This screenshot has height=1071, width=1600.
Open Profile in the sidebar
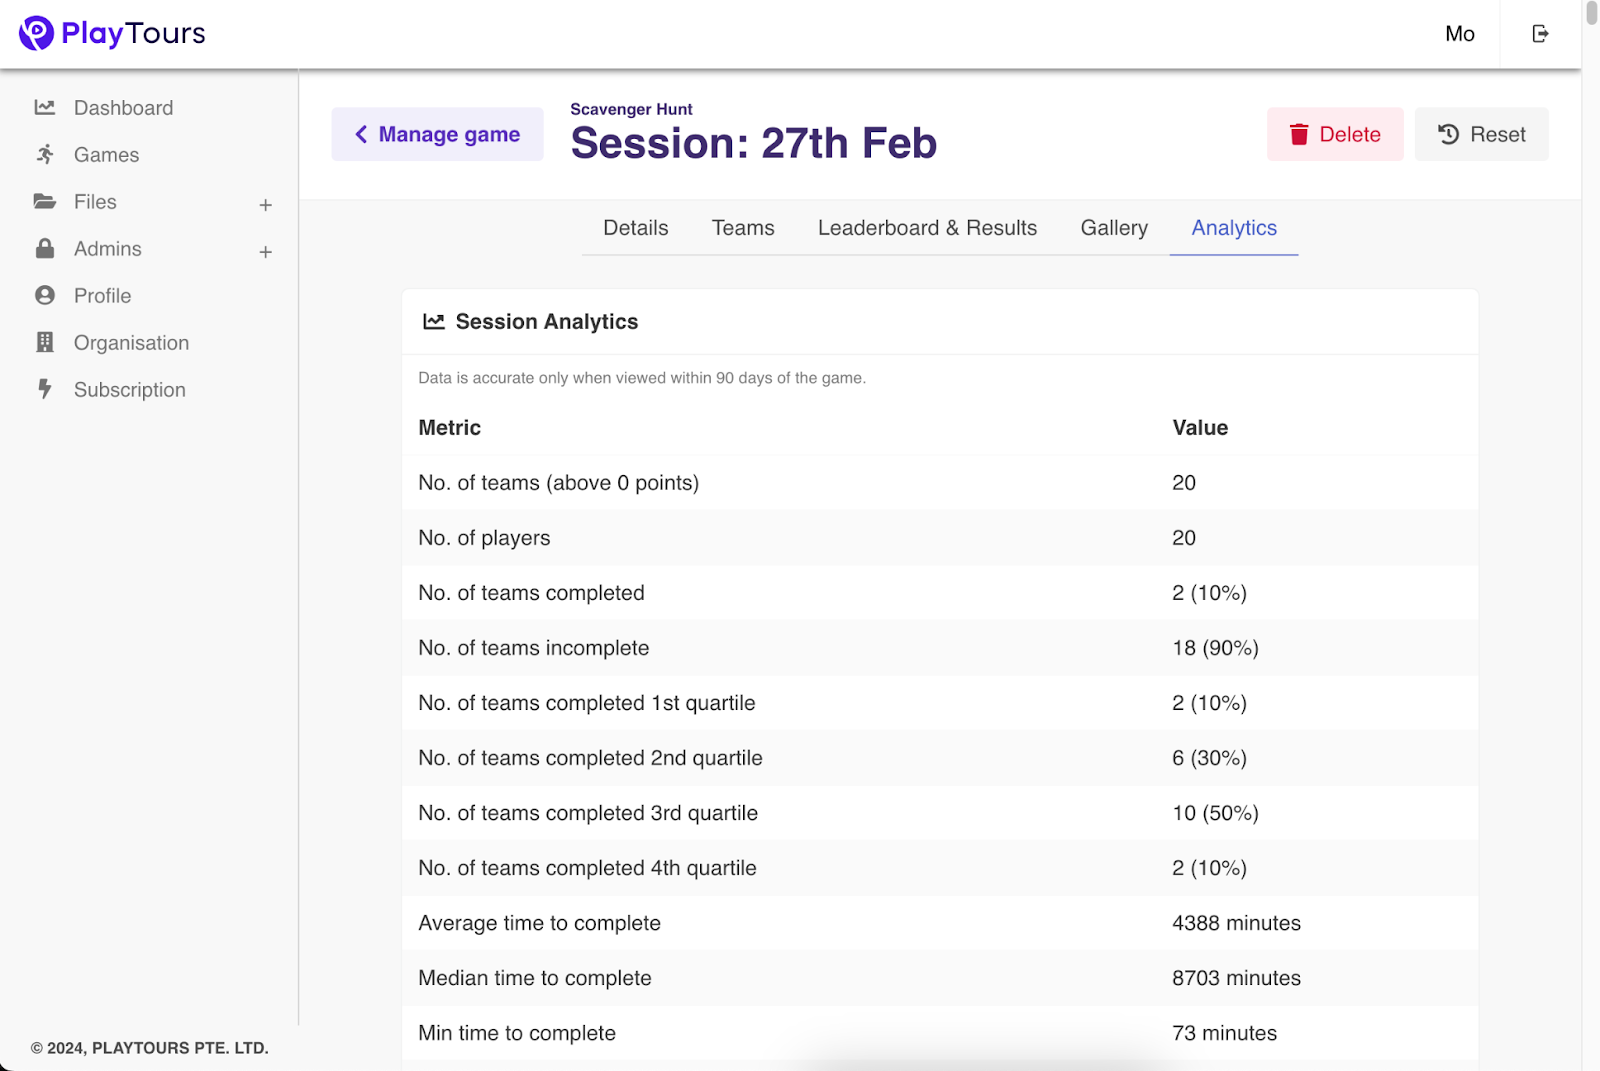tap(103, 296)
